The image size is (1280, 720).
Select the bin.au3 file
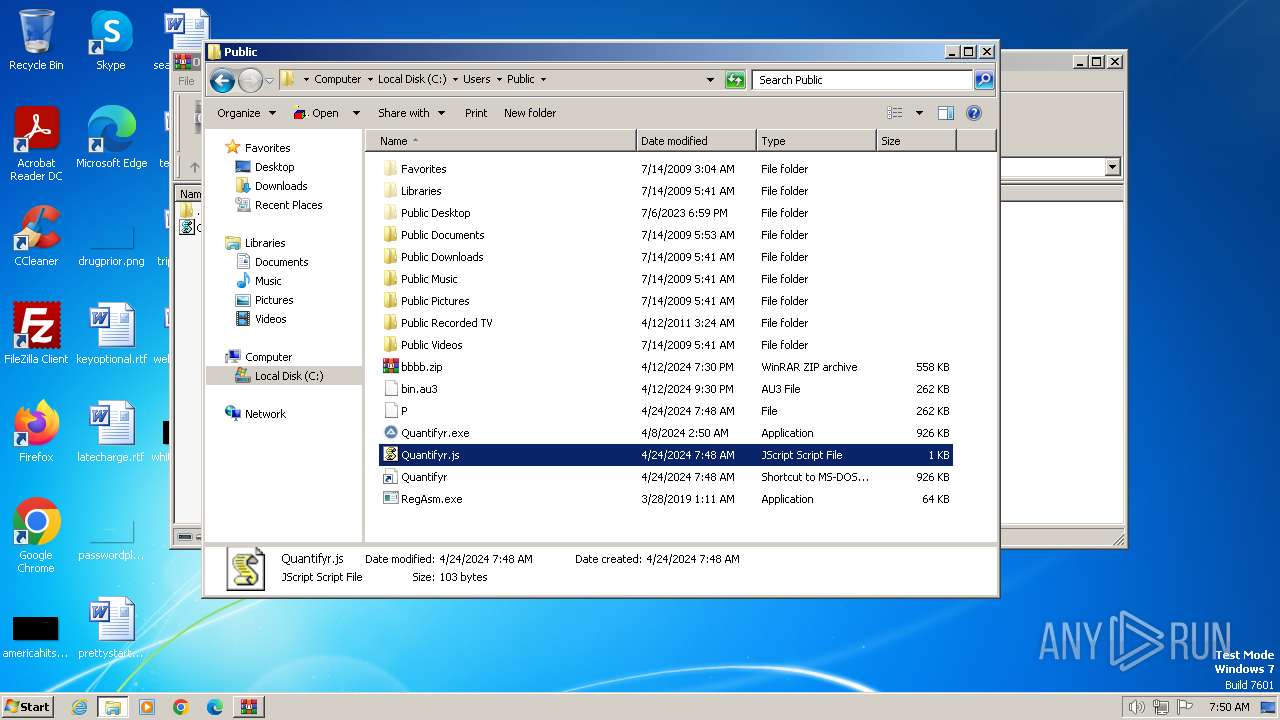666,389
